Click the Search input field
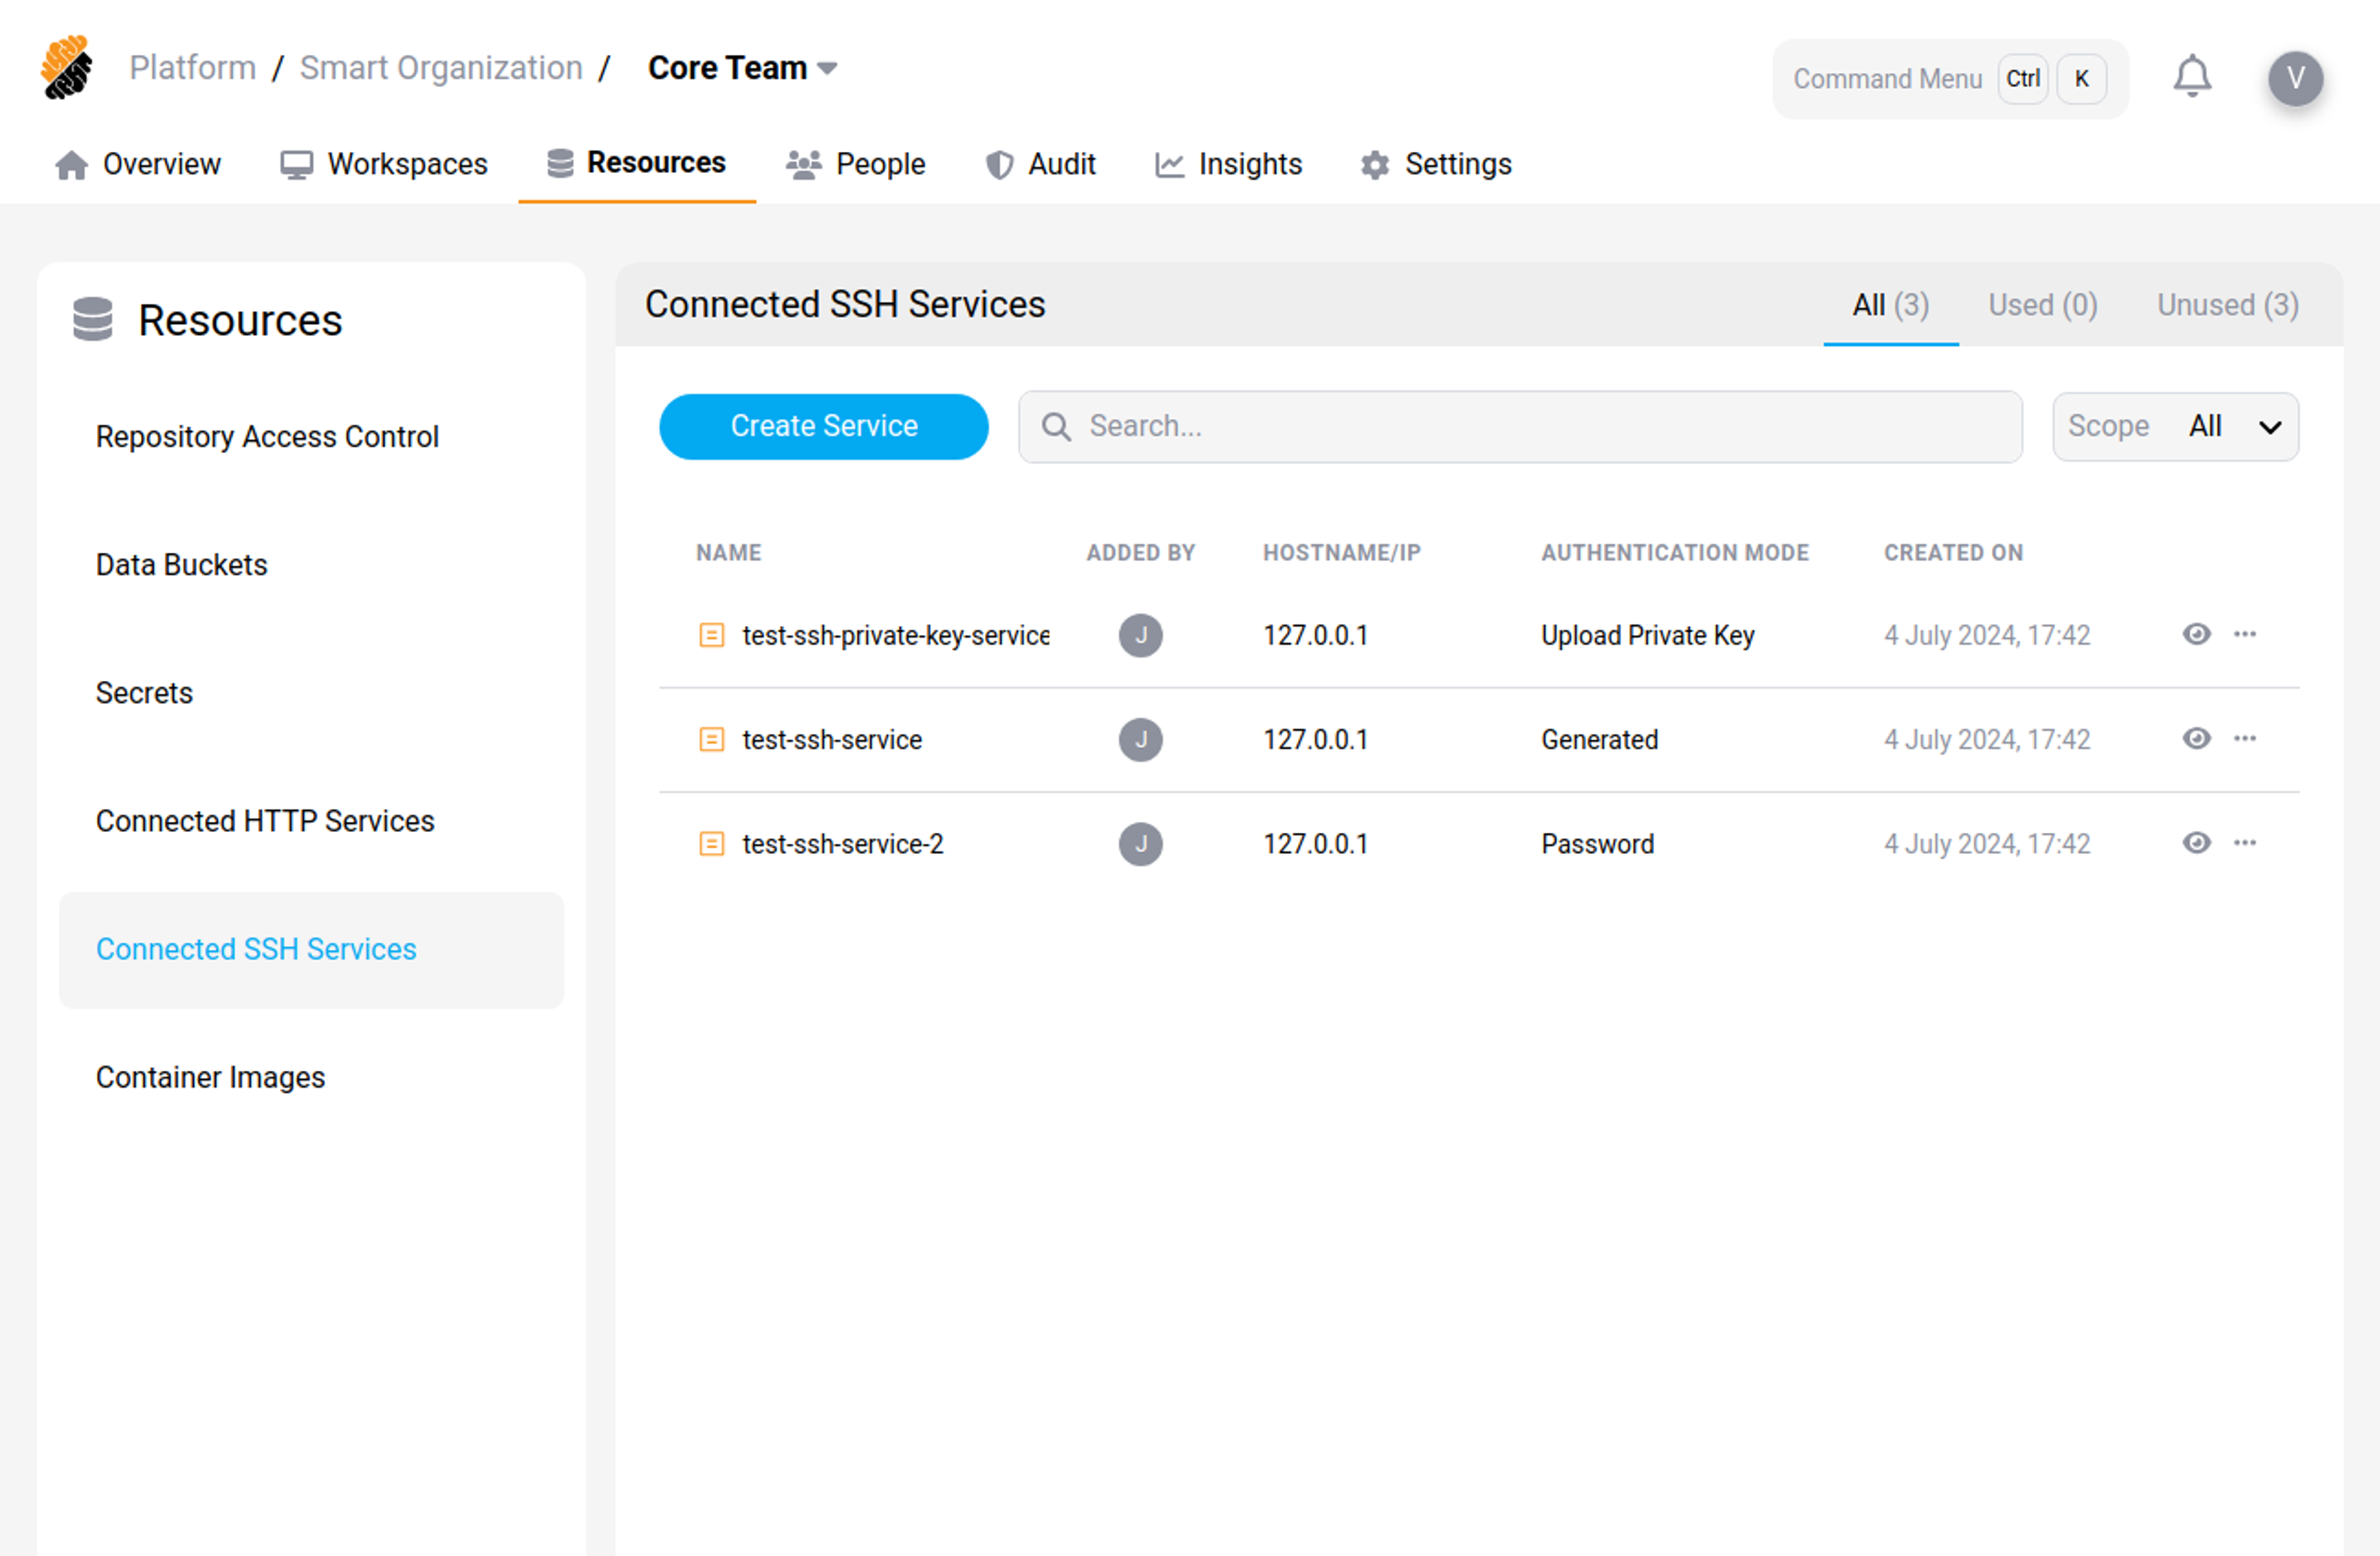 coord(1540,426)
